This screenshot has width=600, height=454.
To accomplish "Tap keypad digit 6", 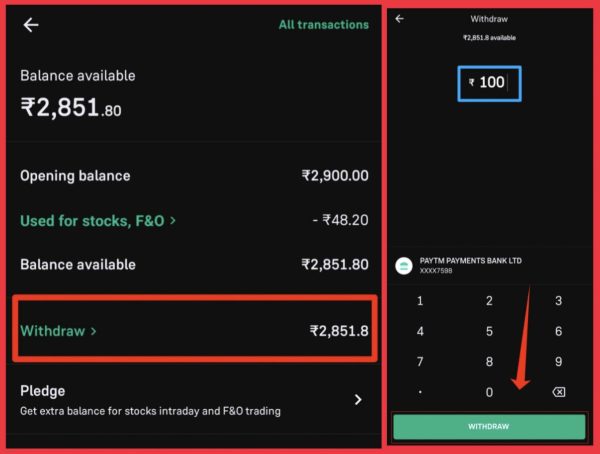I will (558, 331).
